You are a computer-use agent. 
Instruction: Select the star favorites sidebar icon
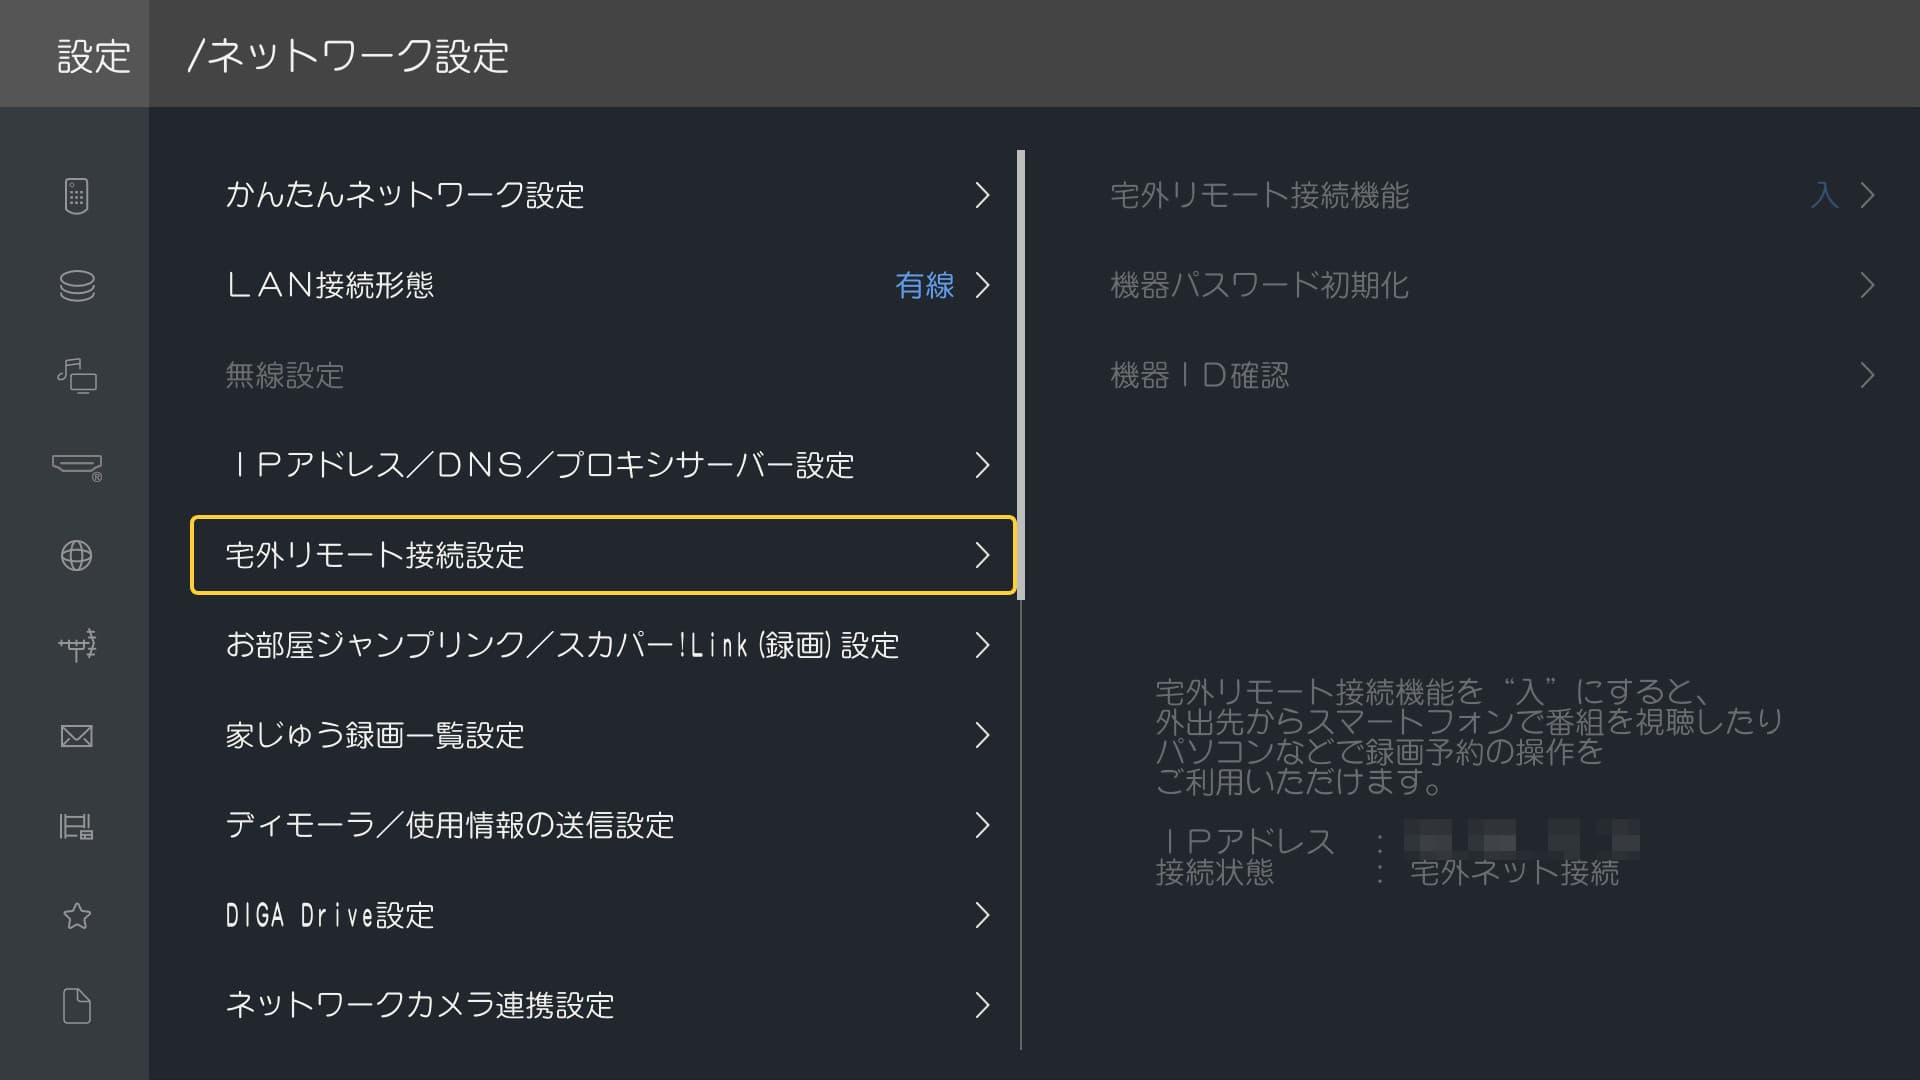(x=76, y=916)
